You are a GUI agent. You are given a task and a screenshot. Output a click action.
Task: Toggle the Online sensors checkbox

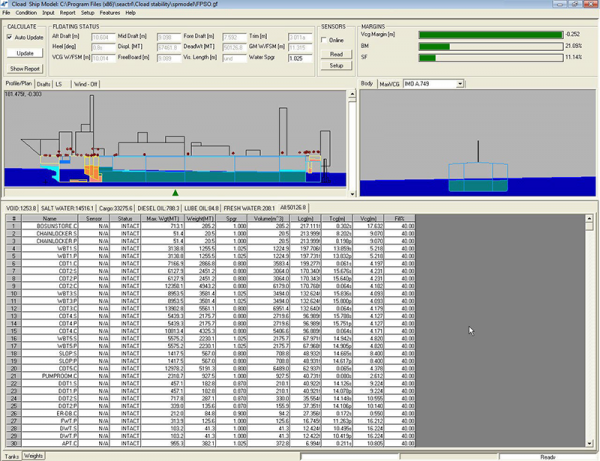point(326,40)
